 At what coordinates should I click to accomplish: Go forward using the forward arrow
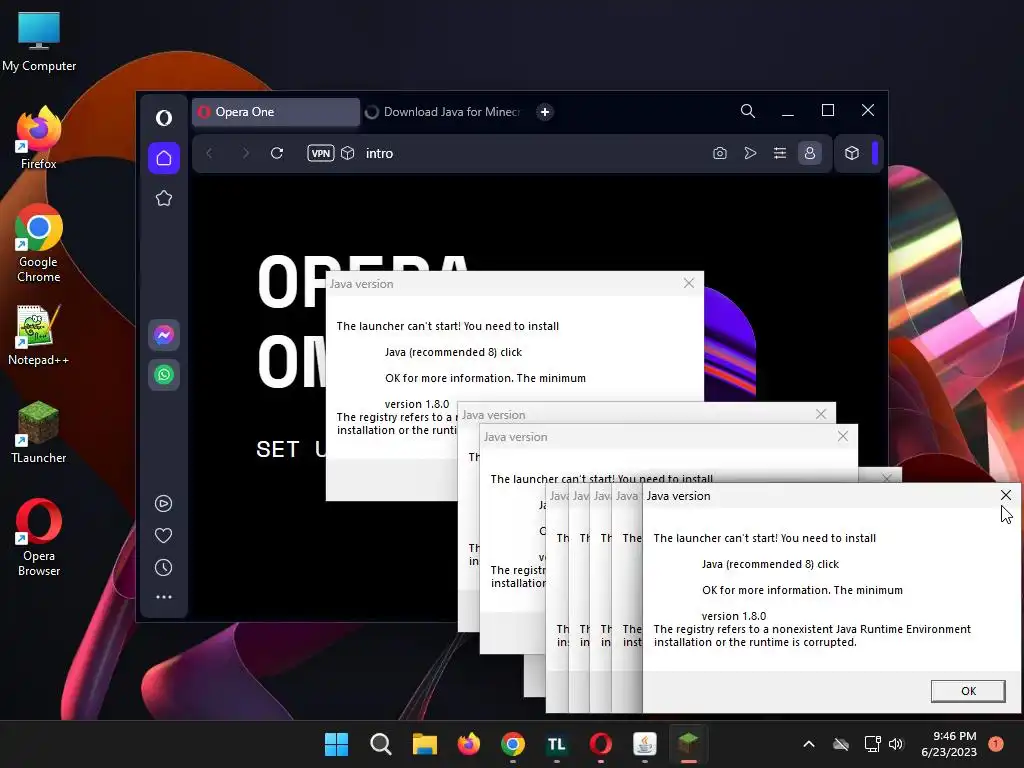(246, 153)
